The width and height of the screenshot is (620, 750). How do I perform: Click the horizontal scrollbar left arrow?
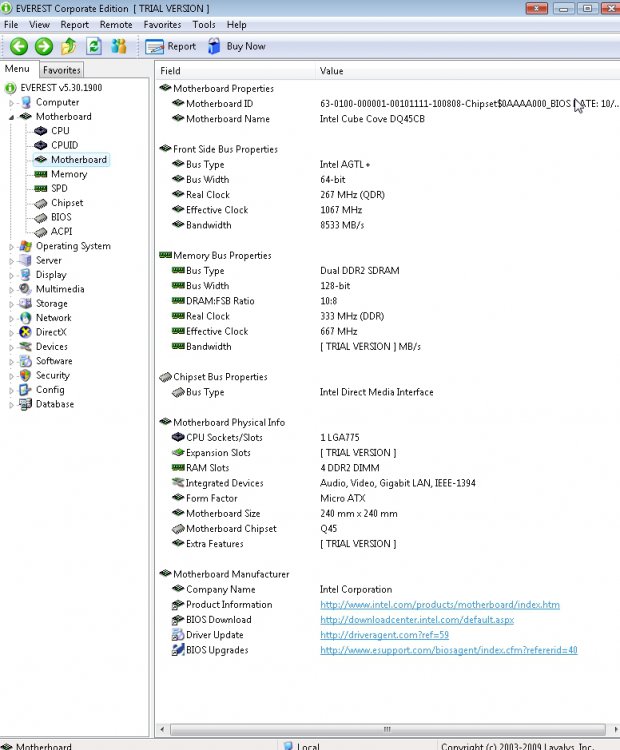tap(163, 729)
